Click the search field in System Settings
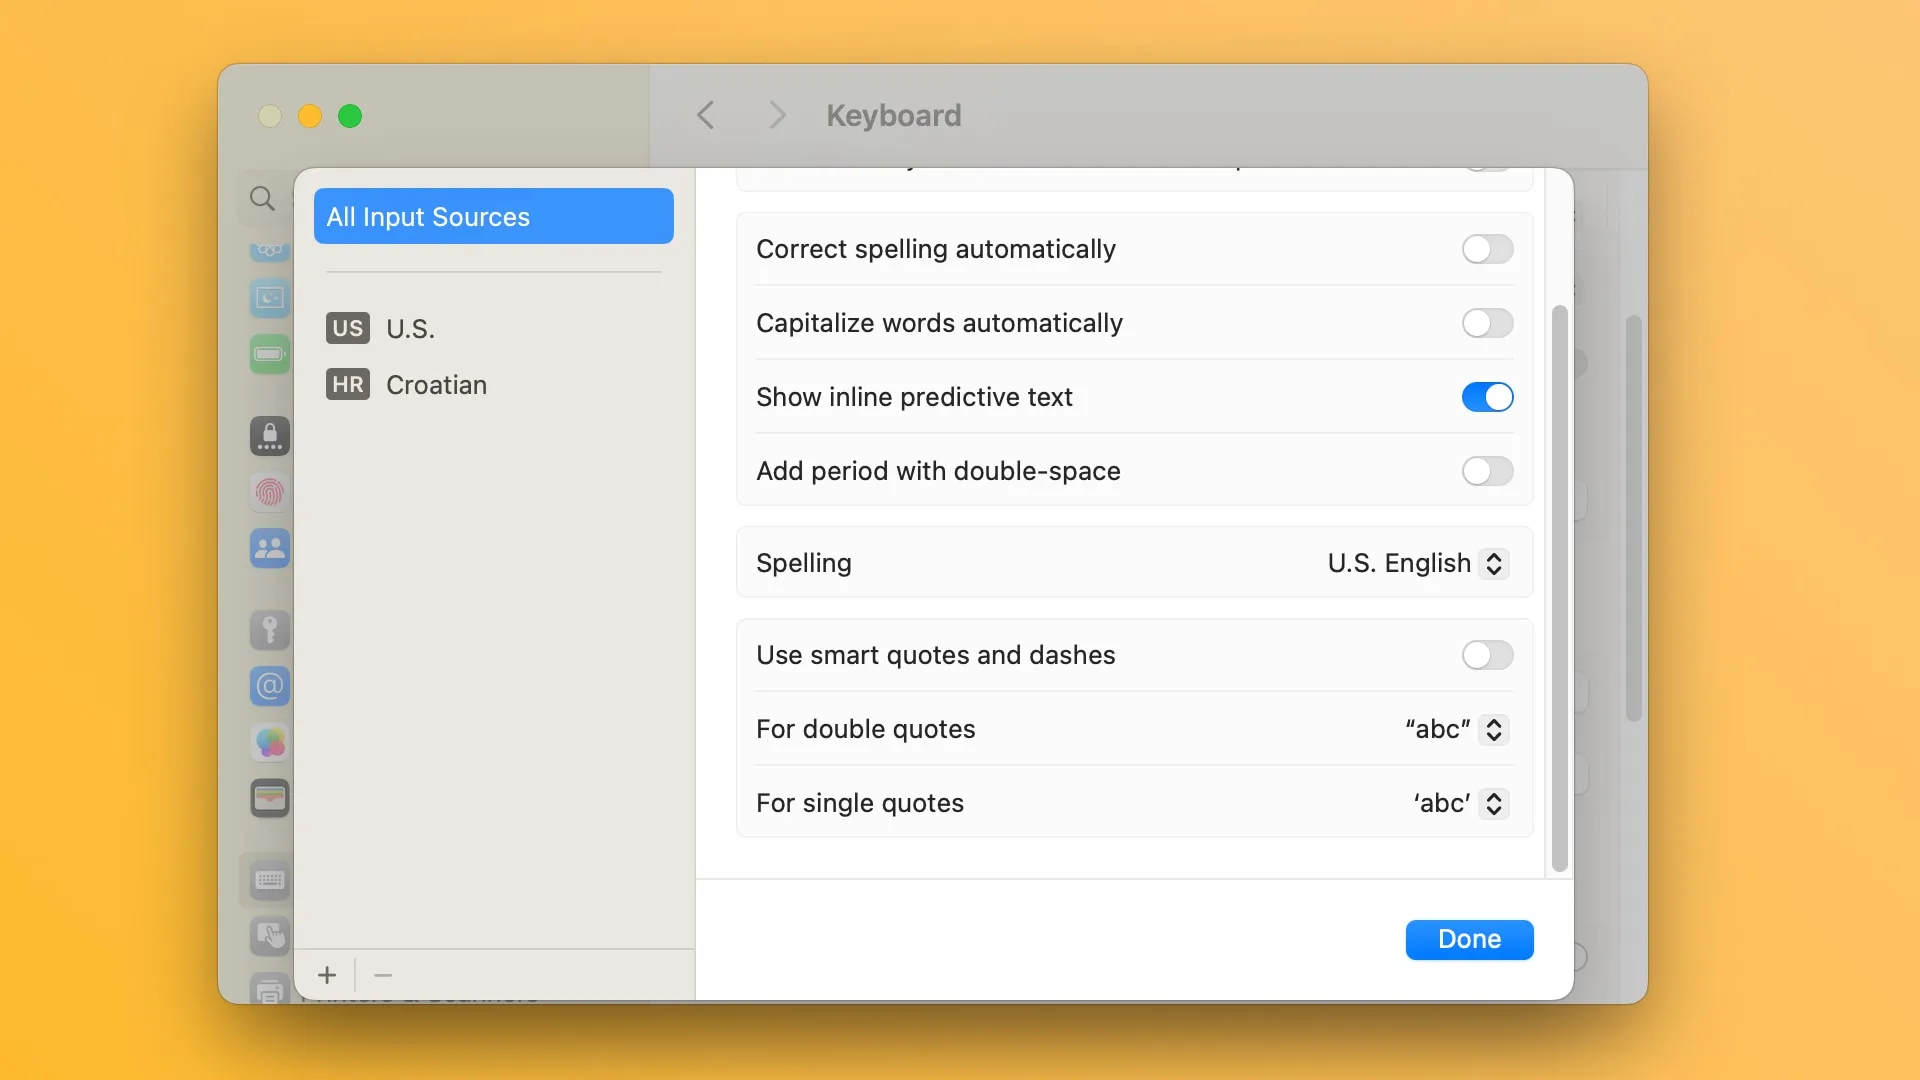This screenshot has height=1080, width=1920. 262,196
